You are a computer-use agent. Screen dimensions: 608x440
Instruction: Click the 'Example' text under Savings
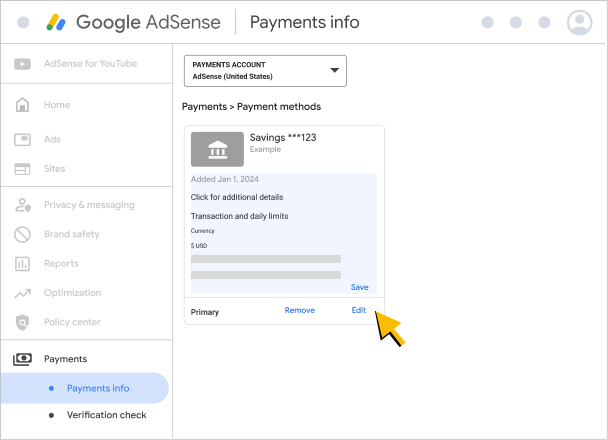tap(265, 149)
